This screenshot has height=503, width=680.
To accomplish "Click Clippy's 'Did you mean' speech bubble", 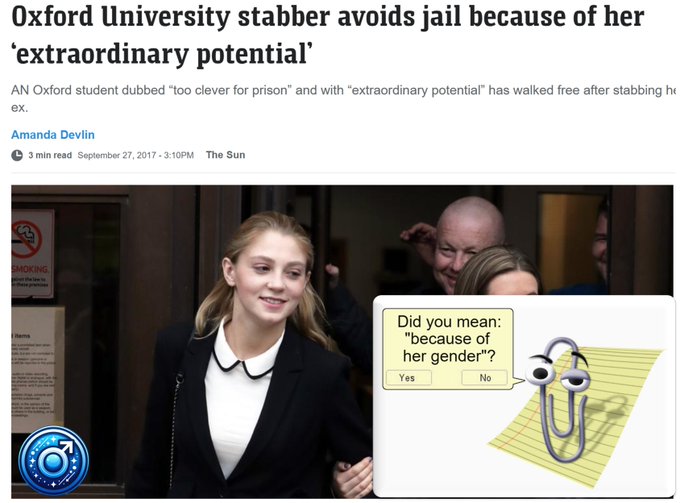I will point(448,348).
